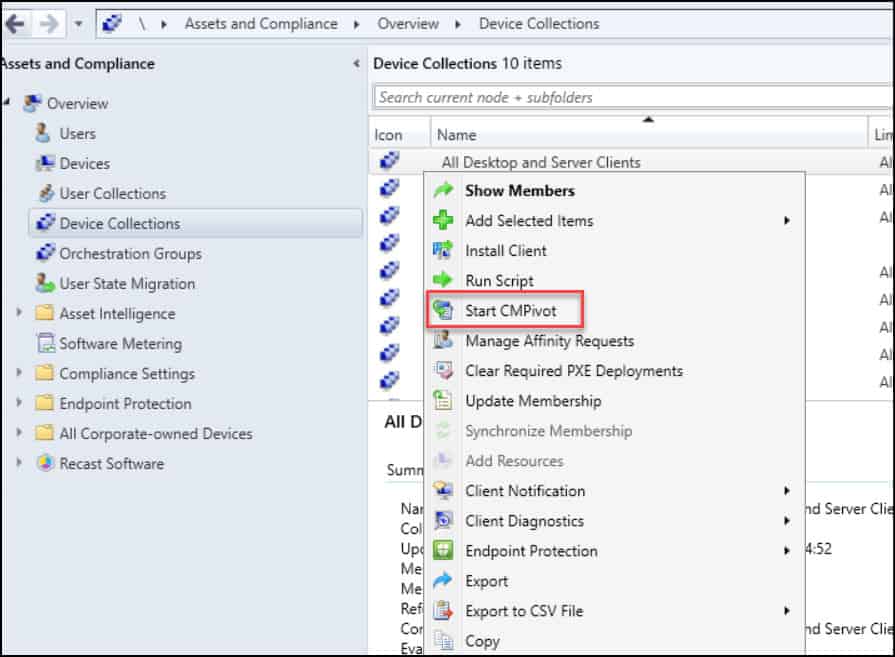The image size is (895, 657).
Task: Click the Name column sort arrow
Action: (x=647, y=118)
